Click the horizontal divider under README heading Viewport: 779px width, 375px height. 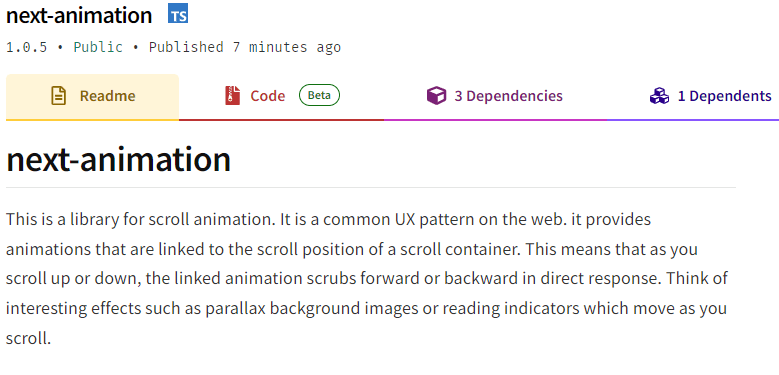[x=371, y=187]
